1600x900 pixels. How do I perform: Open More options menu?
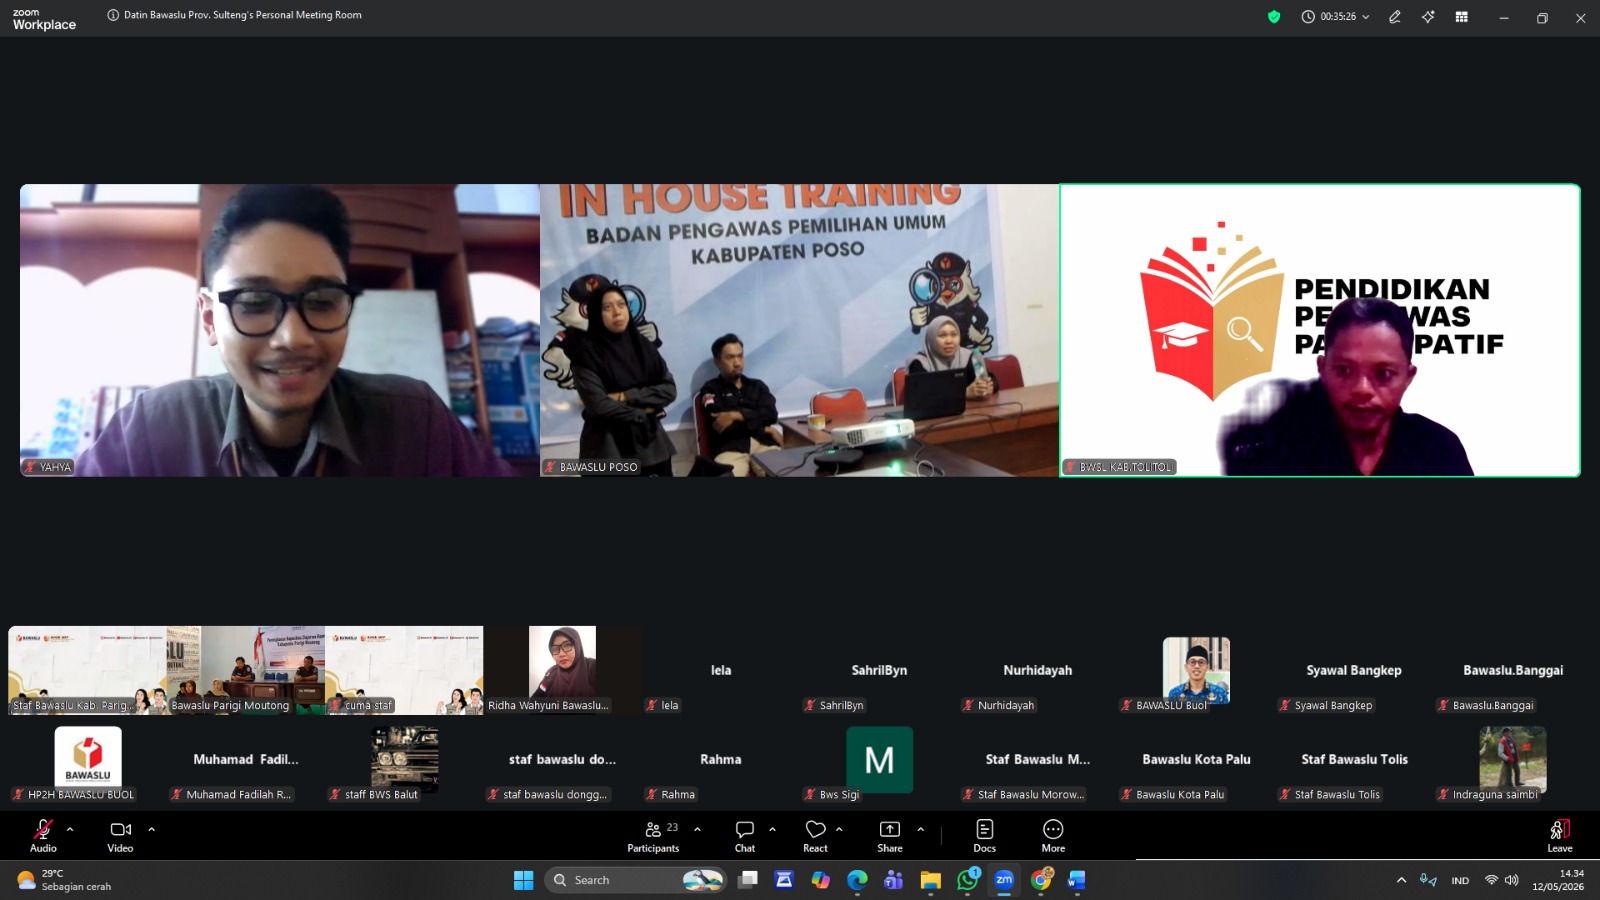[x=1053, y=836]
